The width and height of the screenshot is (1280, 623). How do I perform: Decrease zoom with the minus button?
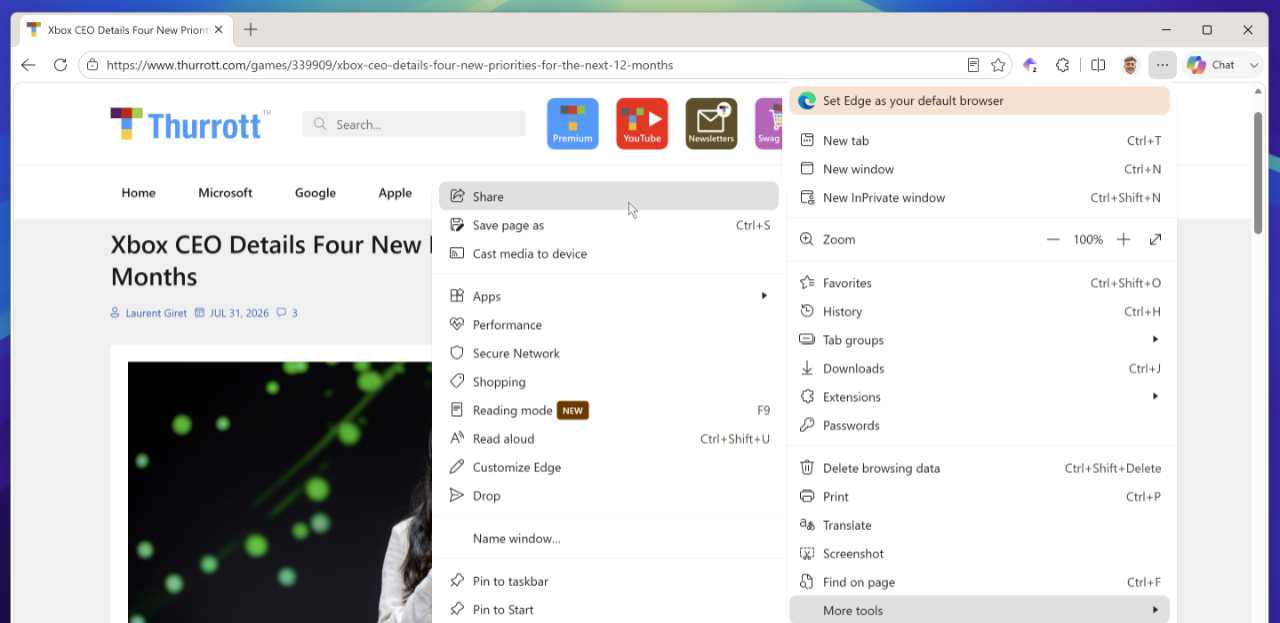pyautogui.click(x=1053, y=240)
